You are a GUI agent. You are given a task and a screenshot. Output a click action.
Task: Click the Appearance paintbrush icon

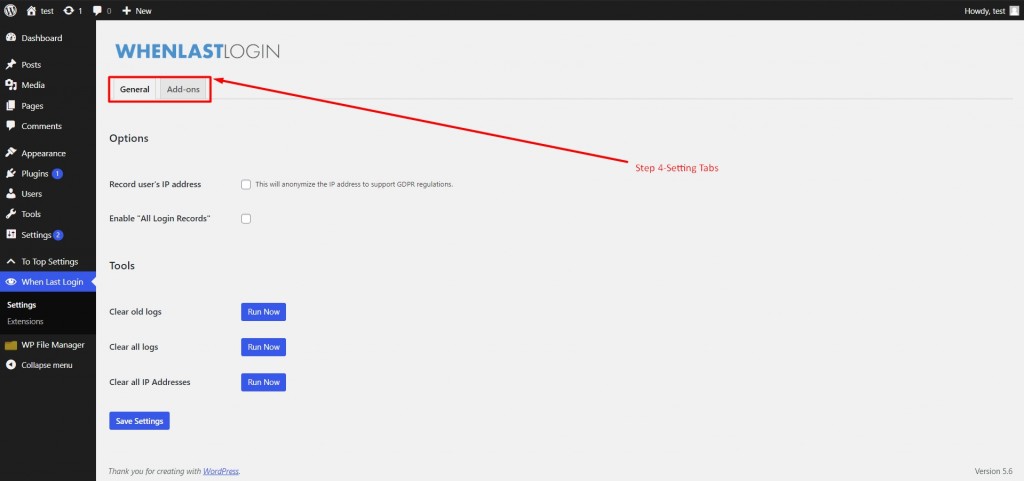(10, 153)
